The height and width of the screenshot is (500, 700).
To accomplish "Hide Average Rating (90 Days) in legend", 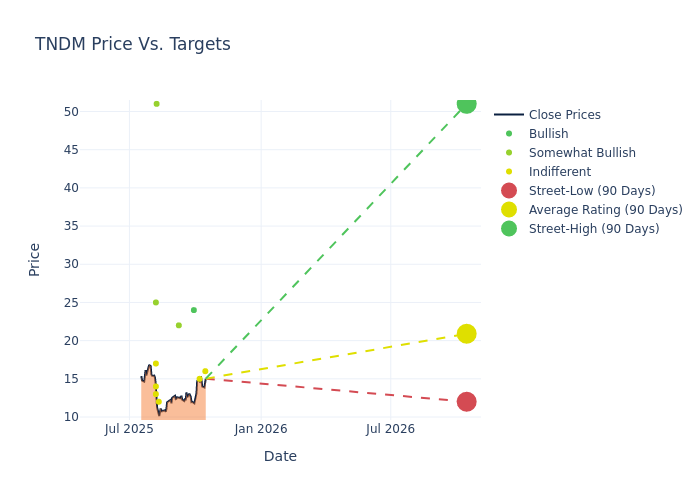I will [605, 210].
